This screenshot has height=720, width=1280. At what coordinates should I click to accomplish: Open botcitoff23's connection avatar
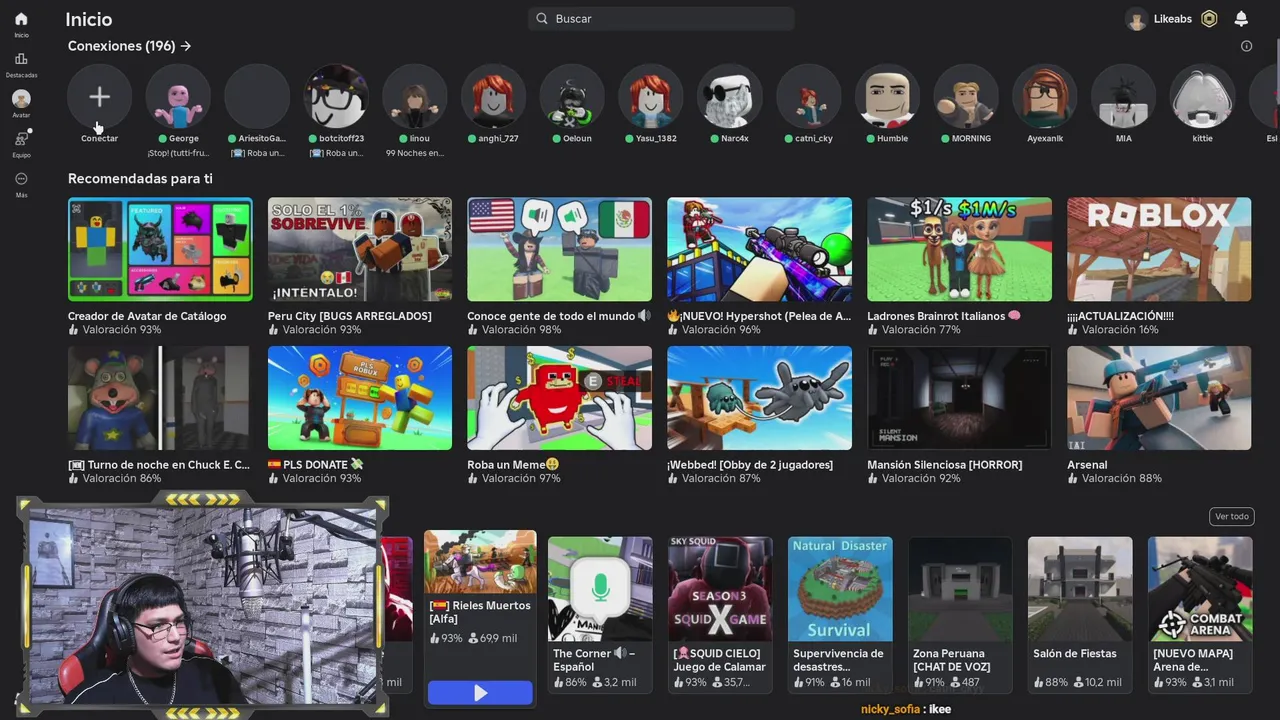(x=336, y=97)
